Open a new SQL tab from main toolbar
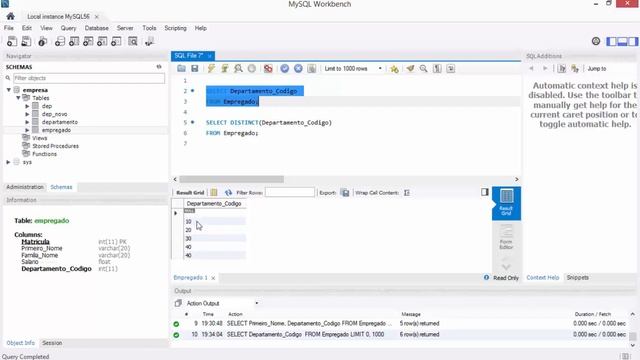 click(x=12, y=41)
